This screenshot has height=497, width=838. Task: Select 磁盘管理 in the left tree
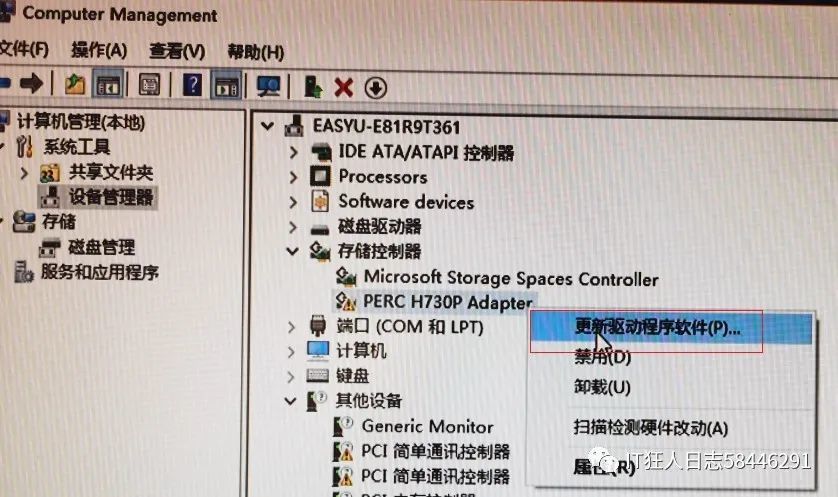coord(102,247)
